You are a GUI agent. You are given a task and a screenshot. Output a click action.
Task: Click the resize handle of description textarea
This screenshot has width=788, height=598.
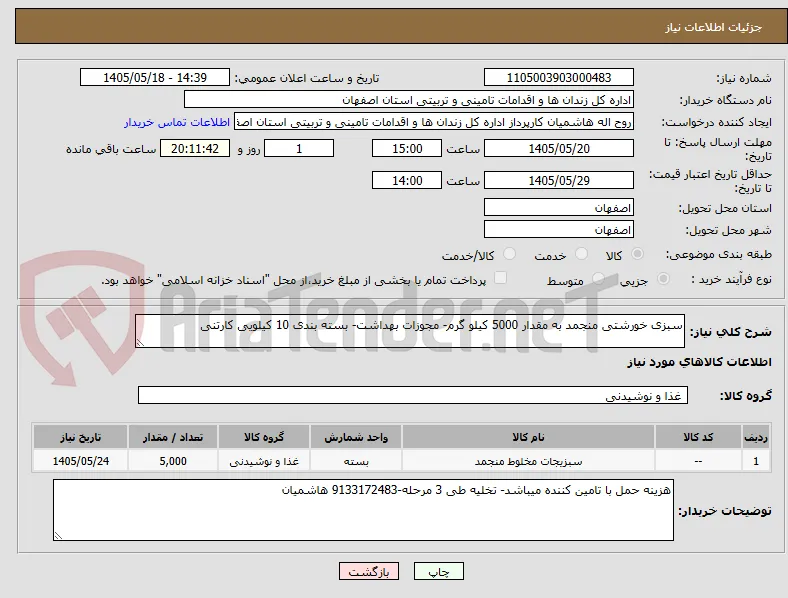(140, 343)
